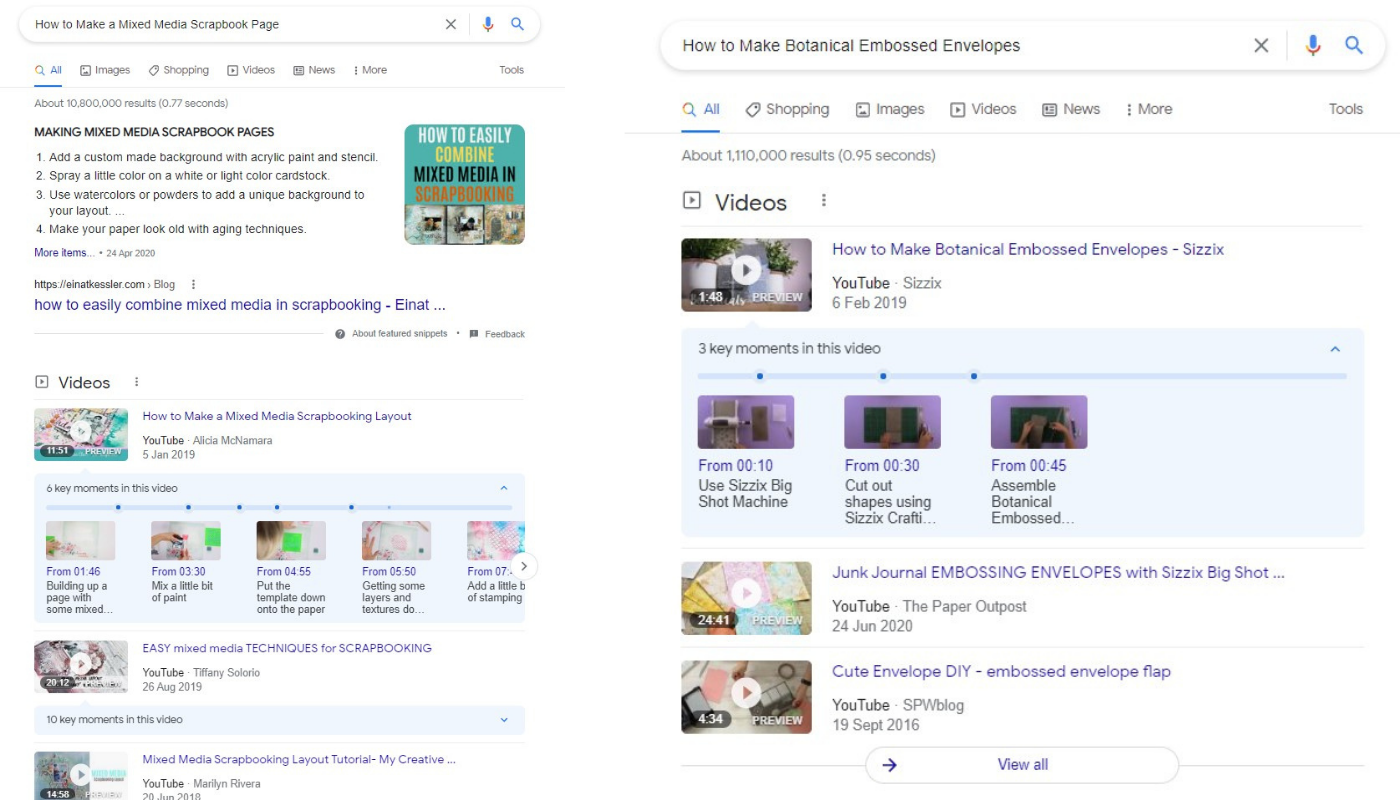Image resolution: width=1400 pixels, height=800 pixels.
Task: Click magnifier search icon in Mixed Media search bar
Action: pos(518,25)
